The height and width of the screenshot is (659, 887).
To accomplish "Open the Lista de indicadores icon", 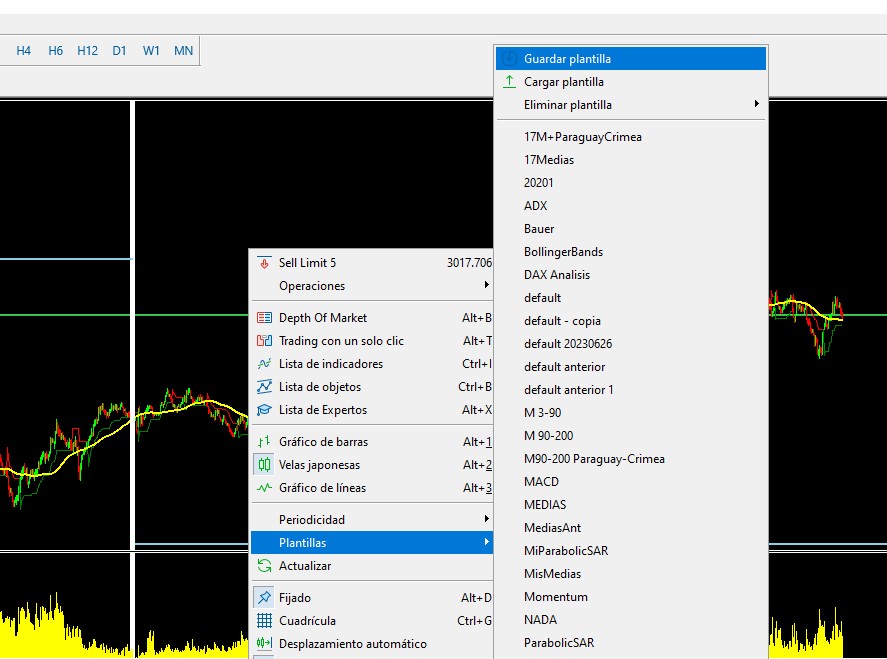I will click(264, 364).
